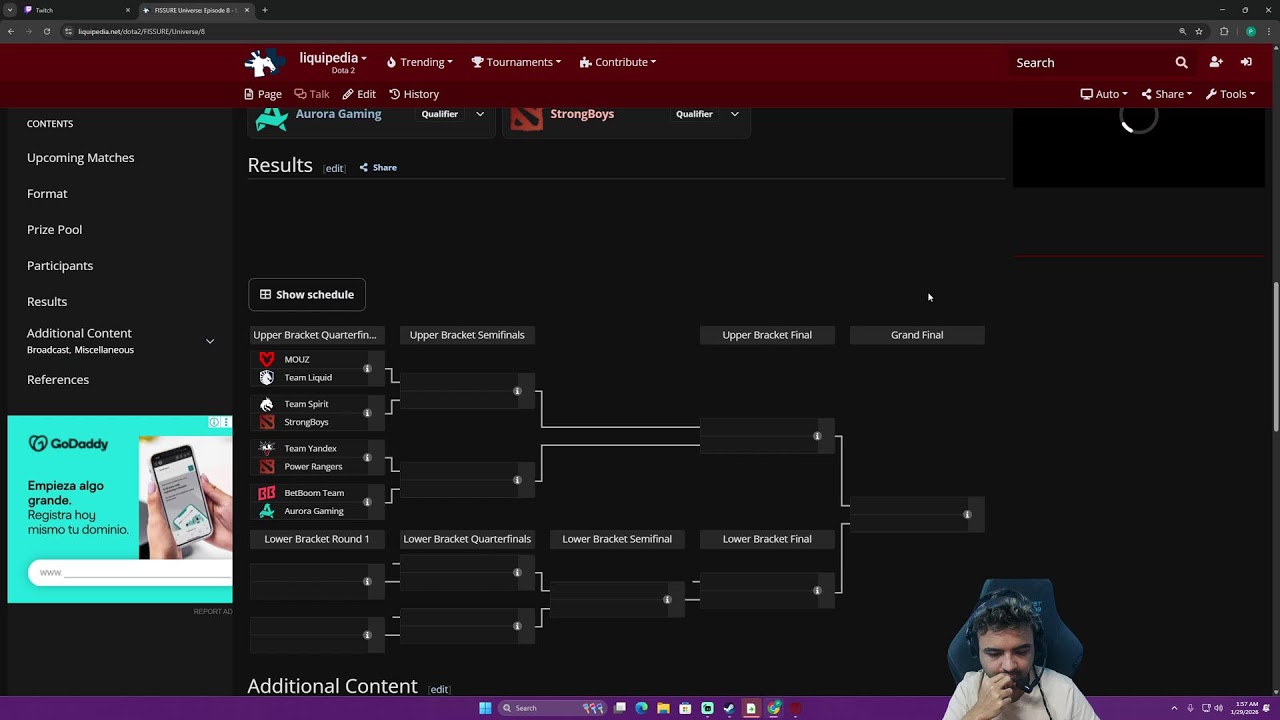This screenshot has width=1280, height=720.
Task: Click the edit link beside Results heading
Action: tap(334, 168)
